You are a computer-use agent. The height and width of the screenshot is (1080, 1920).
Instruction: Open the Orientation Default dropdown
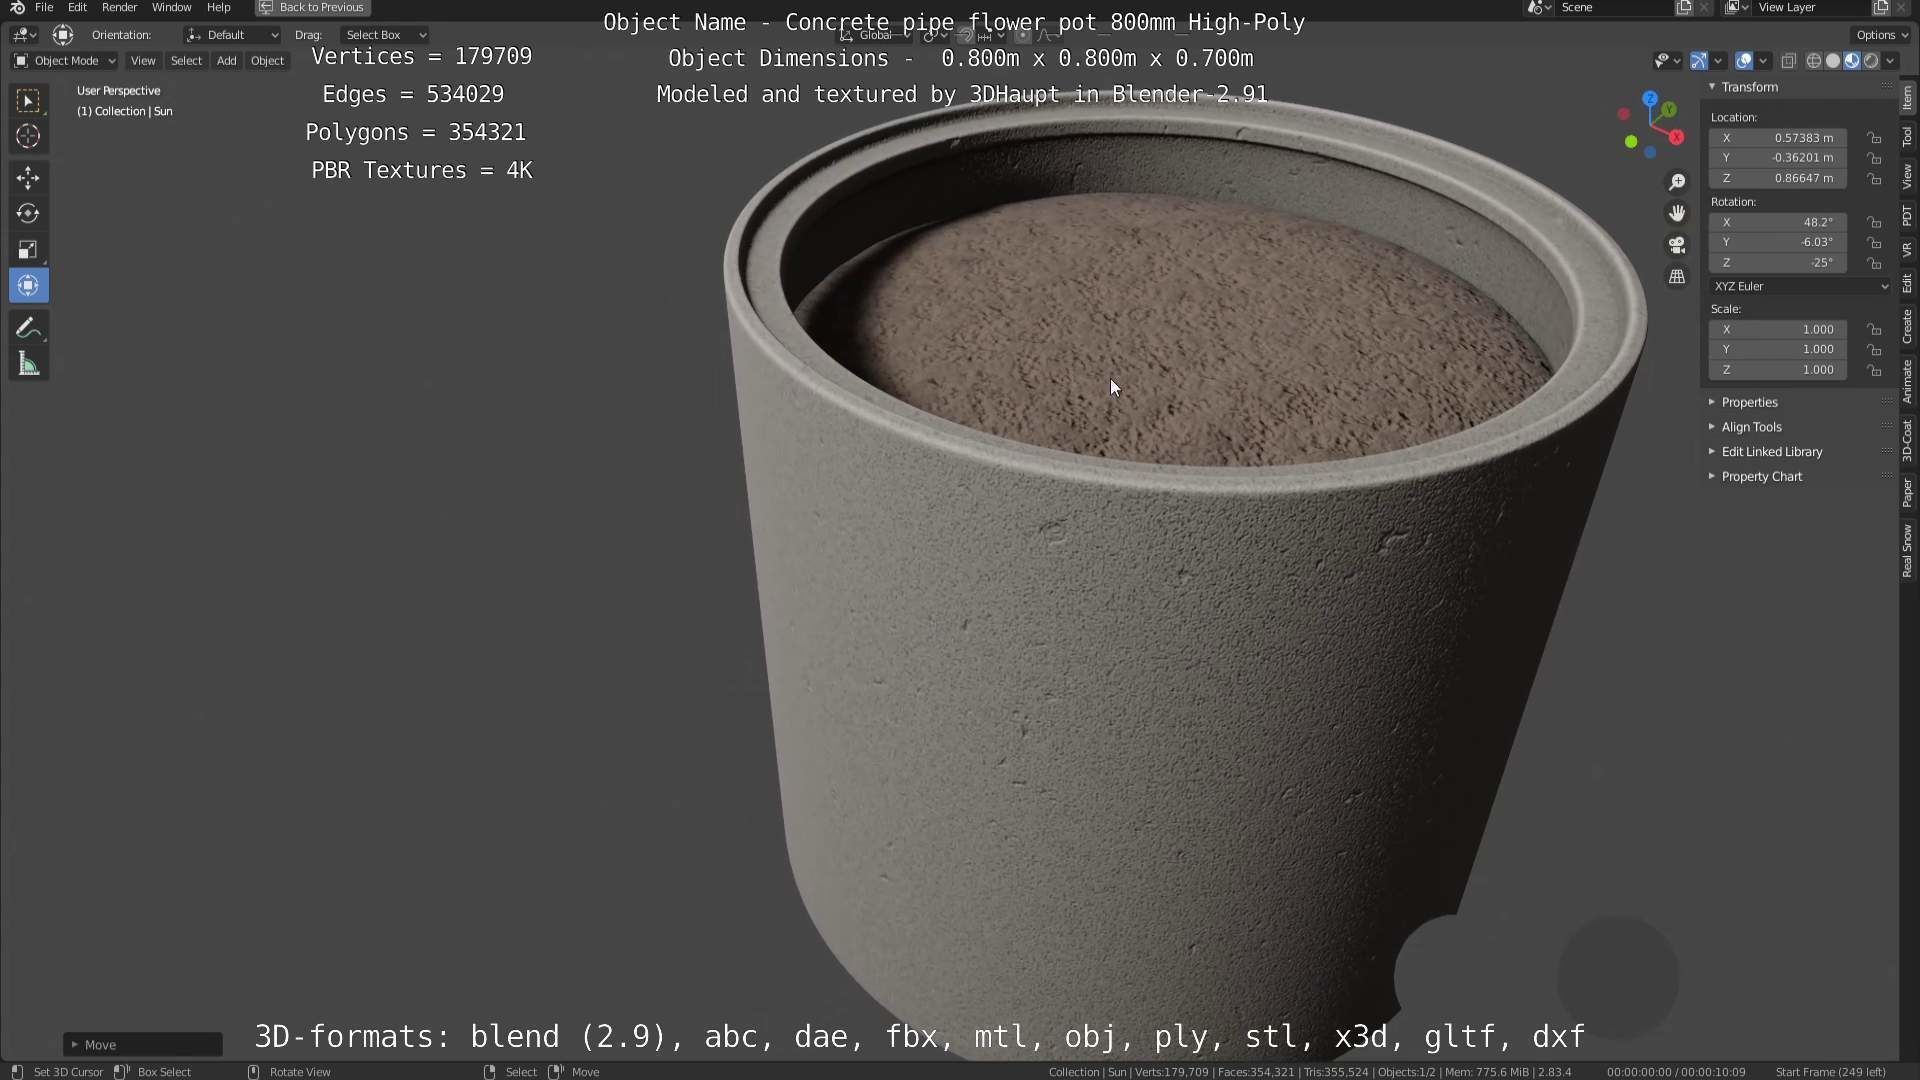(232, 35)
